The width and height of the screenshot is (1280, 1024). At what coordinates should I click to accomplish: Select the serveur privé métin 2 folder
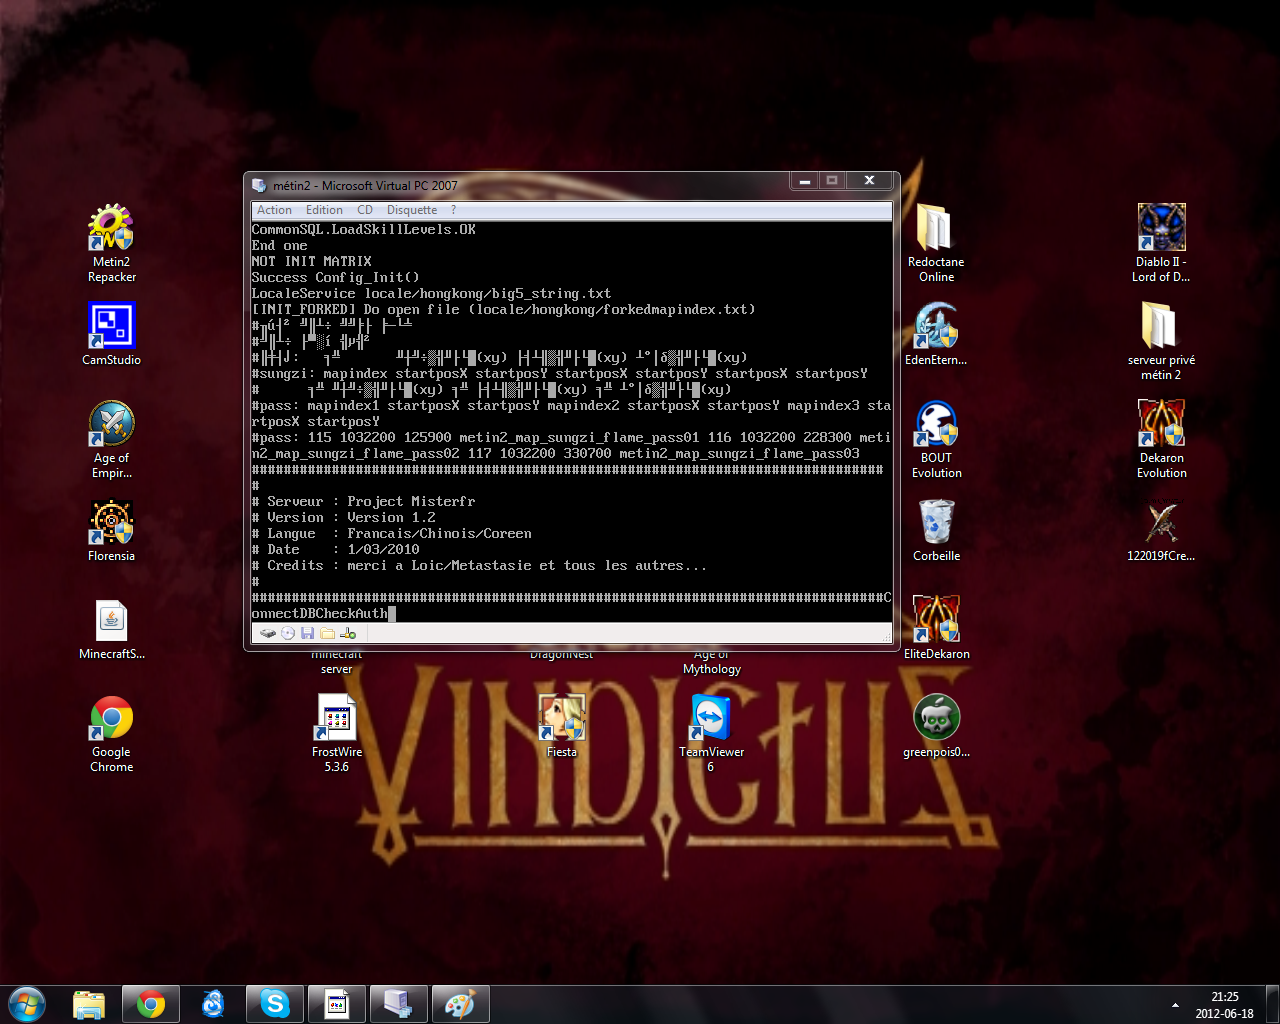pos(1162,341)
